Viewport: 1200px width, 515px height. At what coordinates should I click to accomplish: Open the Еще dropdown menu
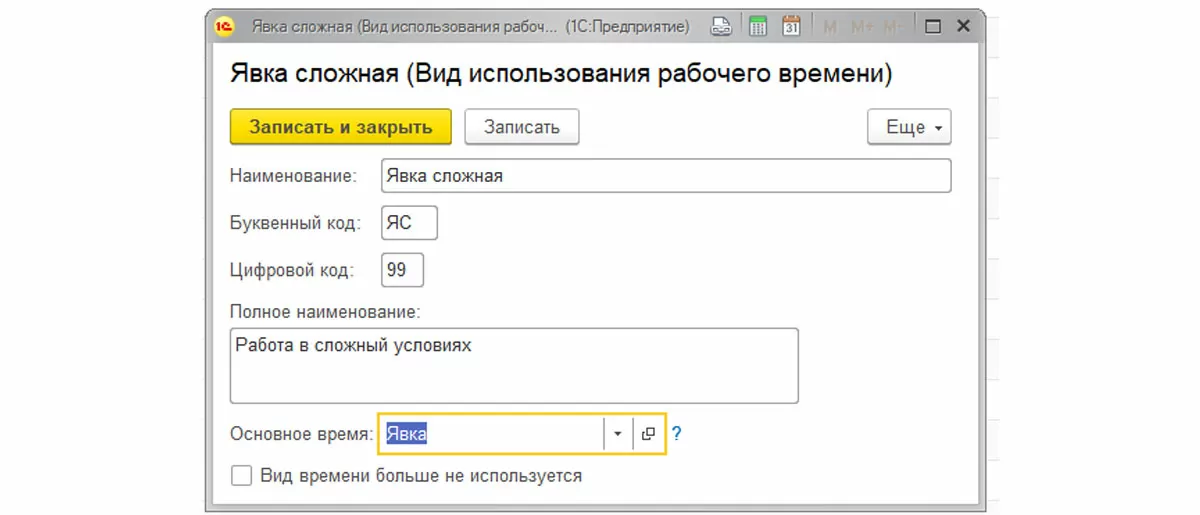pyautogui.click(x=909, y=127)
